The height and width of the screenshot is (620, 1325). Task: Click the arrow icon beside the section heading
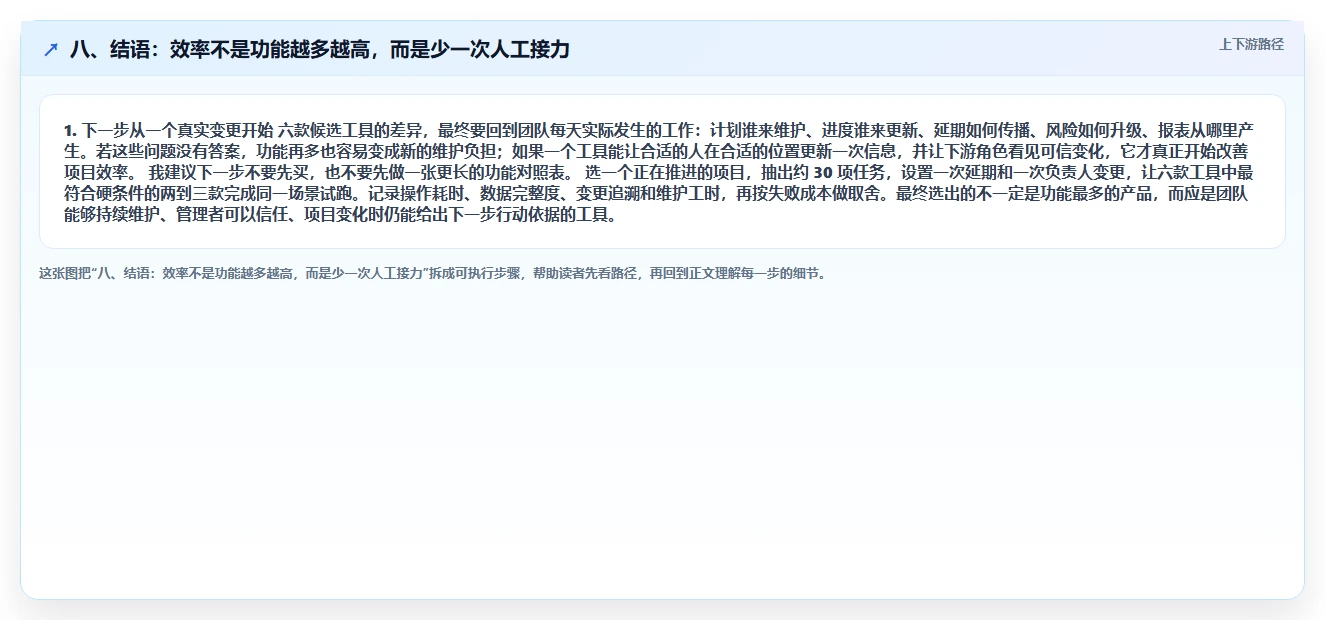pos(50,49)
